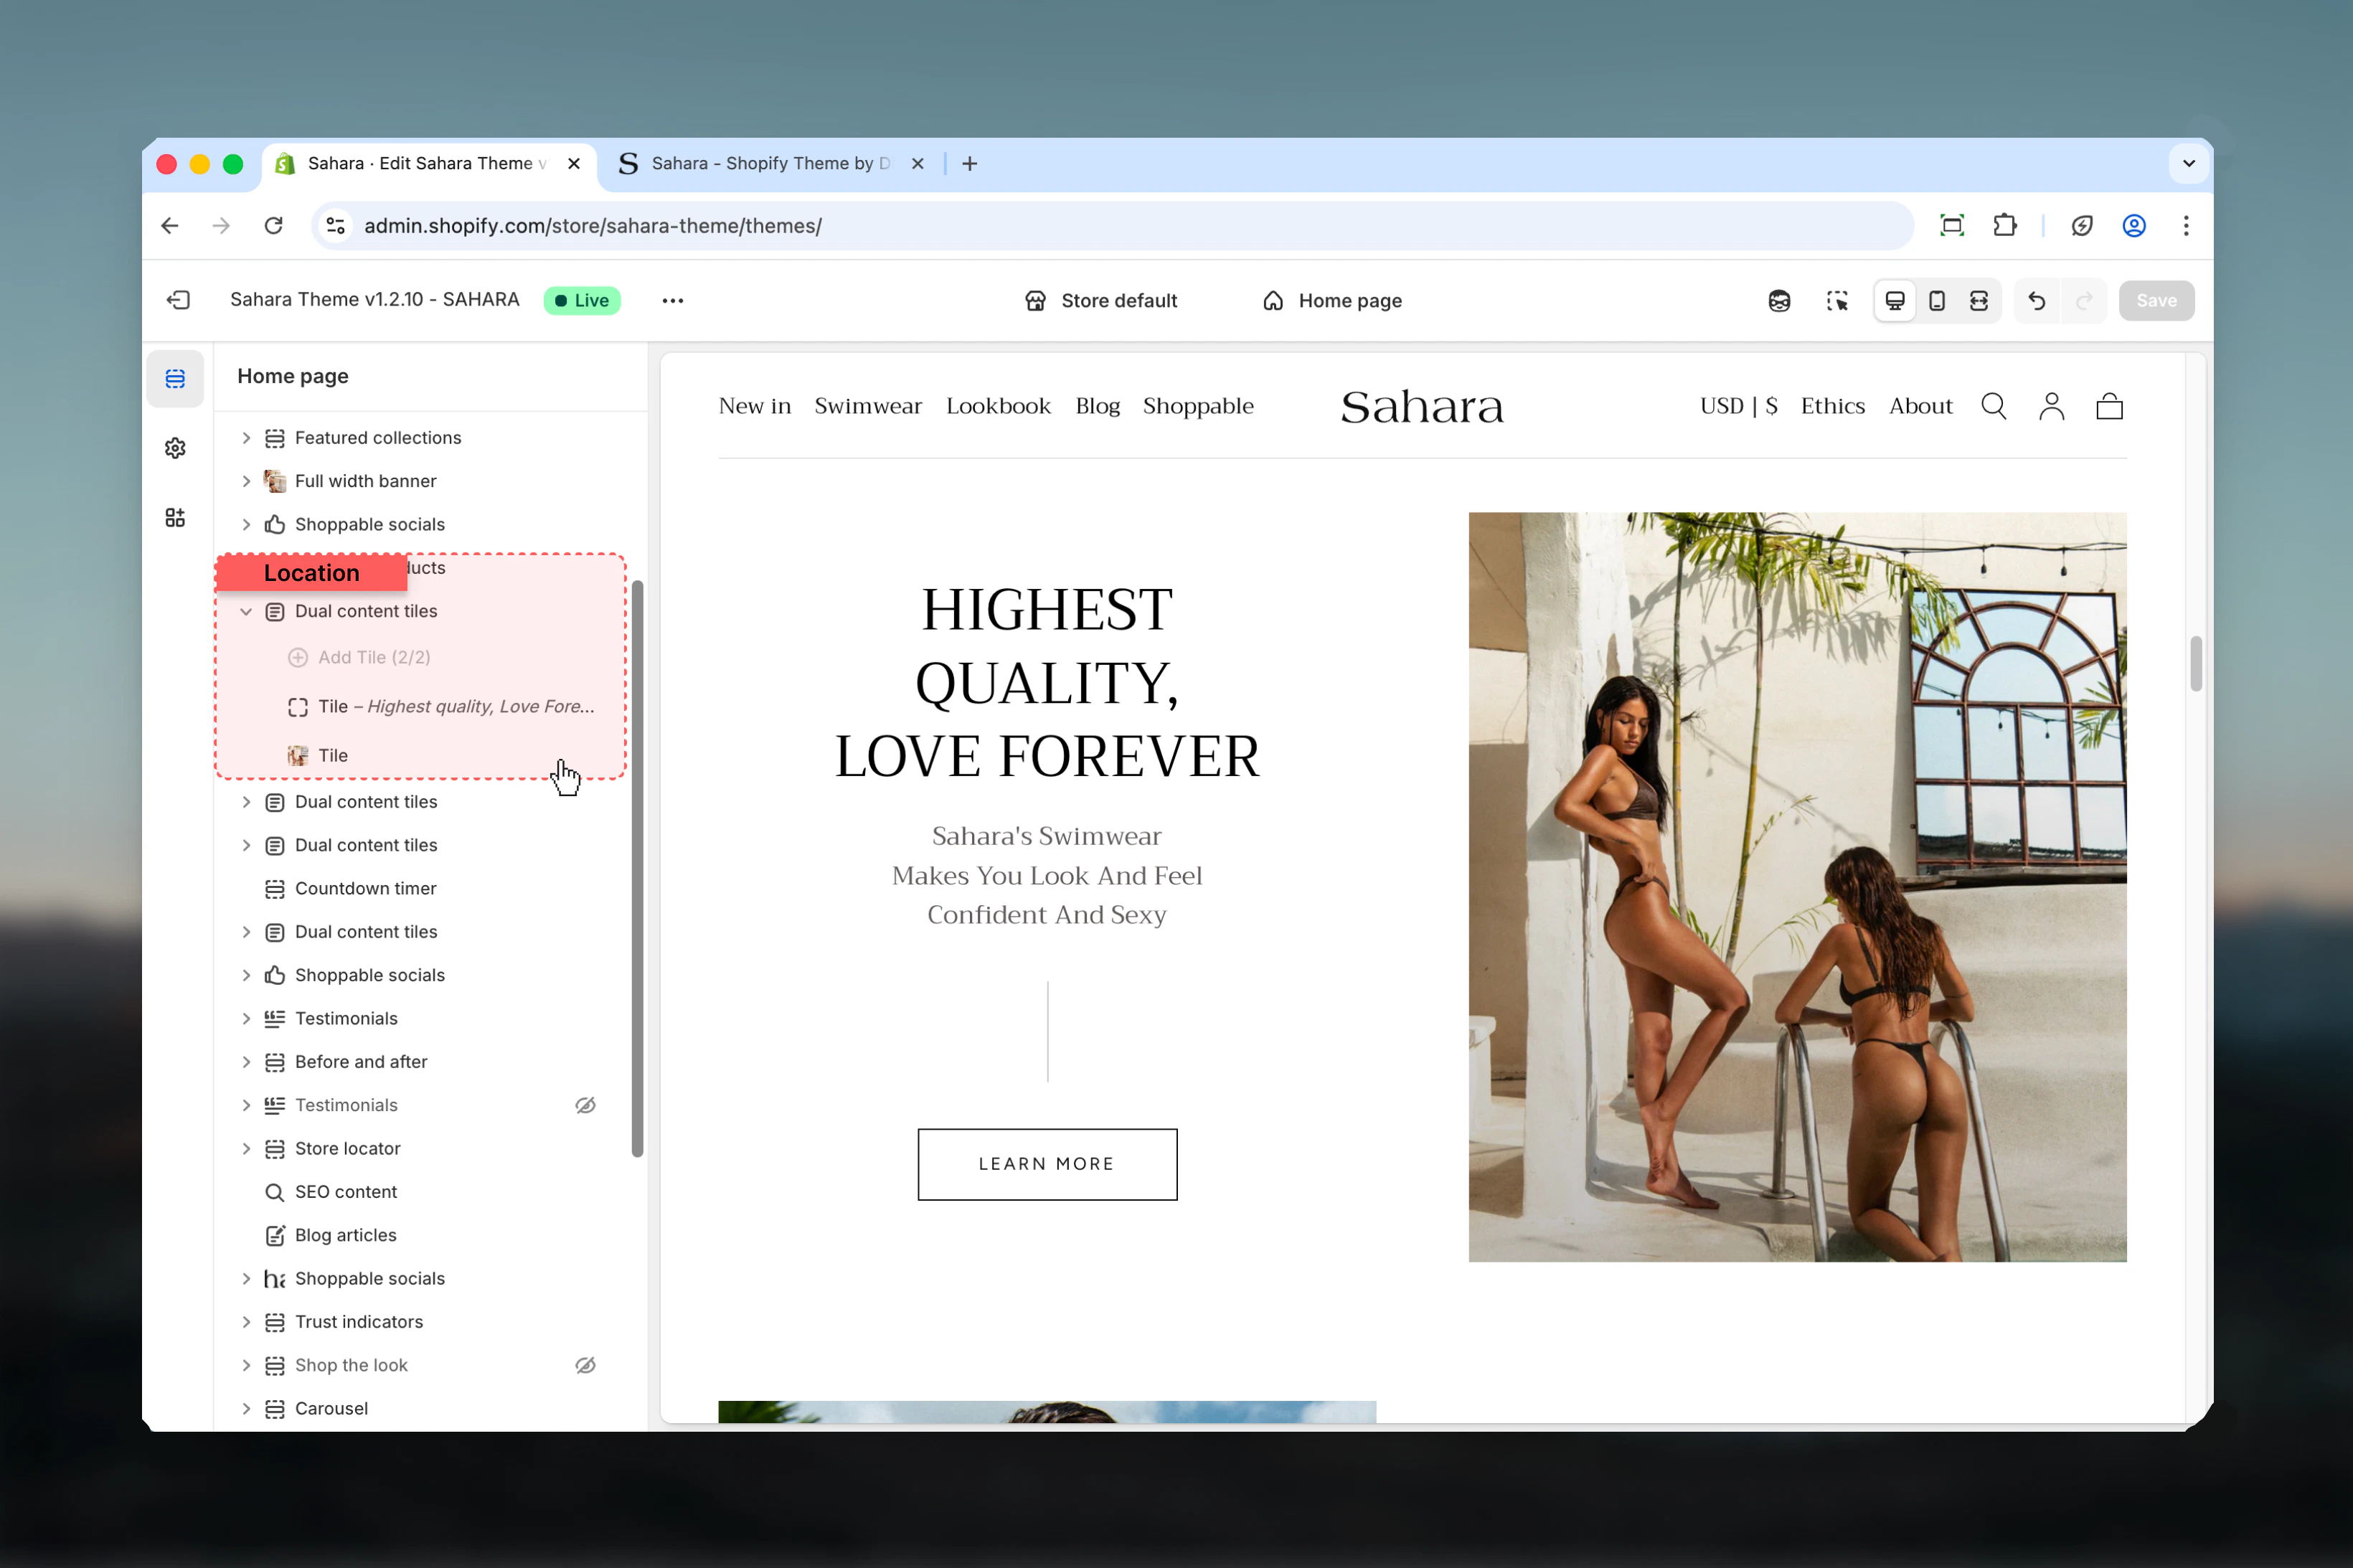Open the Store default market selector

1100,301
